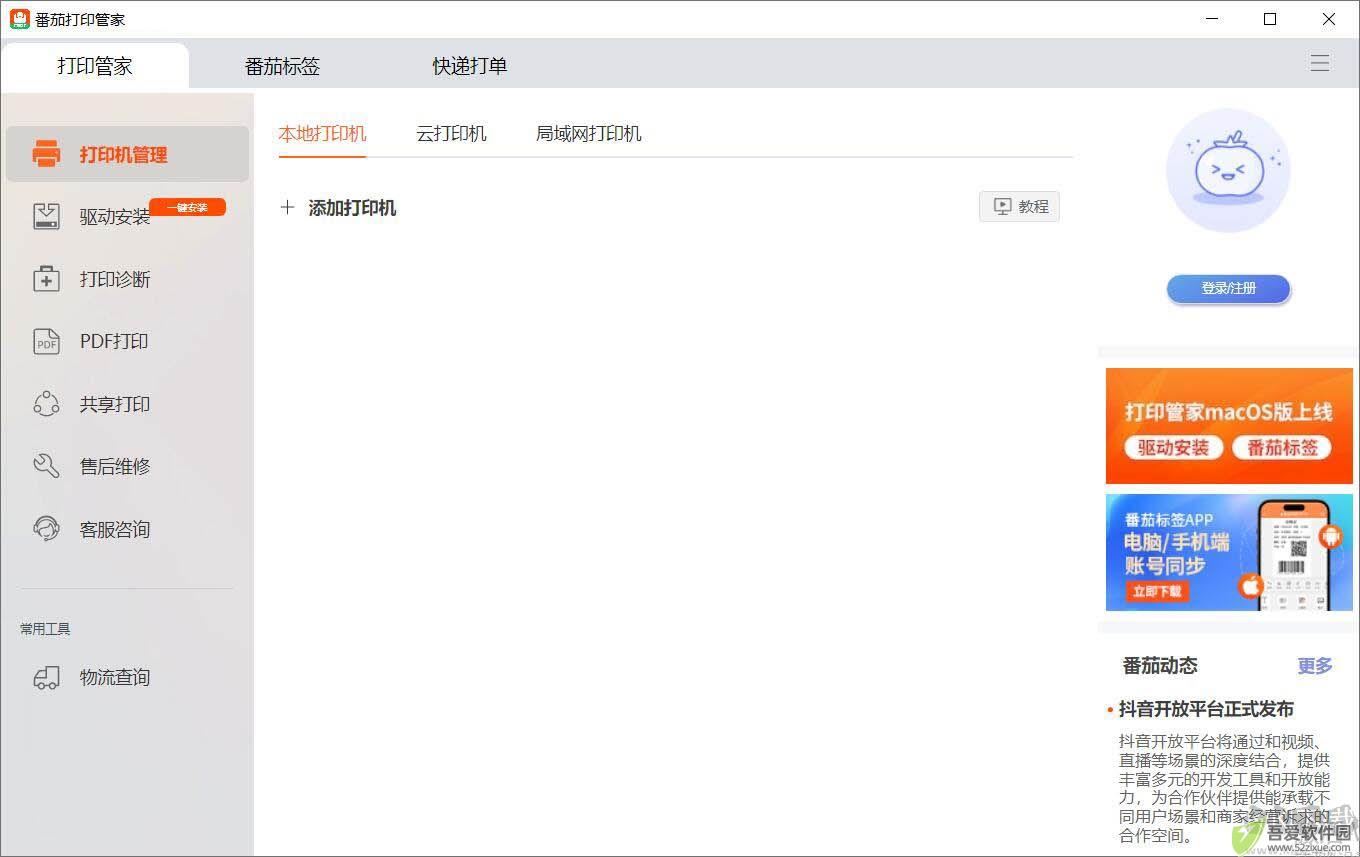Screen dimensions: 1360x857
Task: Click the 客服咨询 headset icon
Action: [46, 529]
